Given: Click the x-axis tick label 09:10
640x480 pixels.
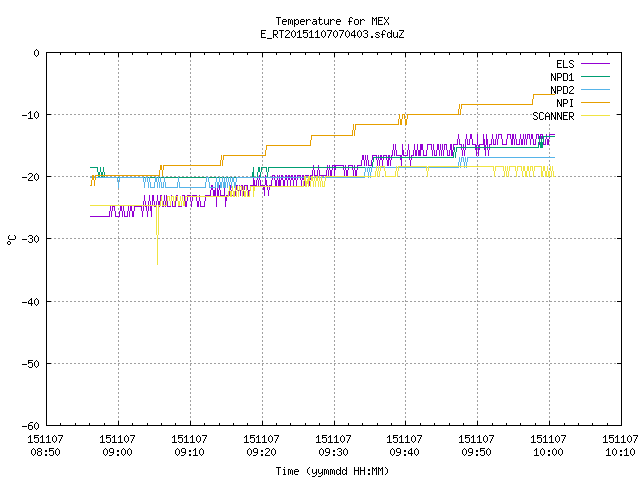Looking at the screenshot, I should (x=189, y=452).
